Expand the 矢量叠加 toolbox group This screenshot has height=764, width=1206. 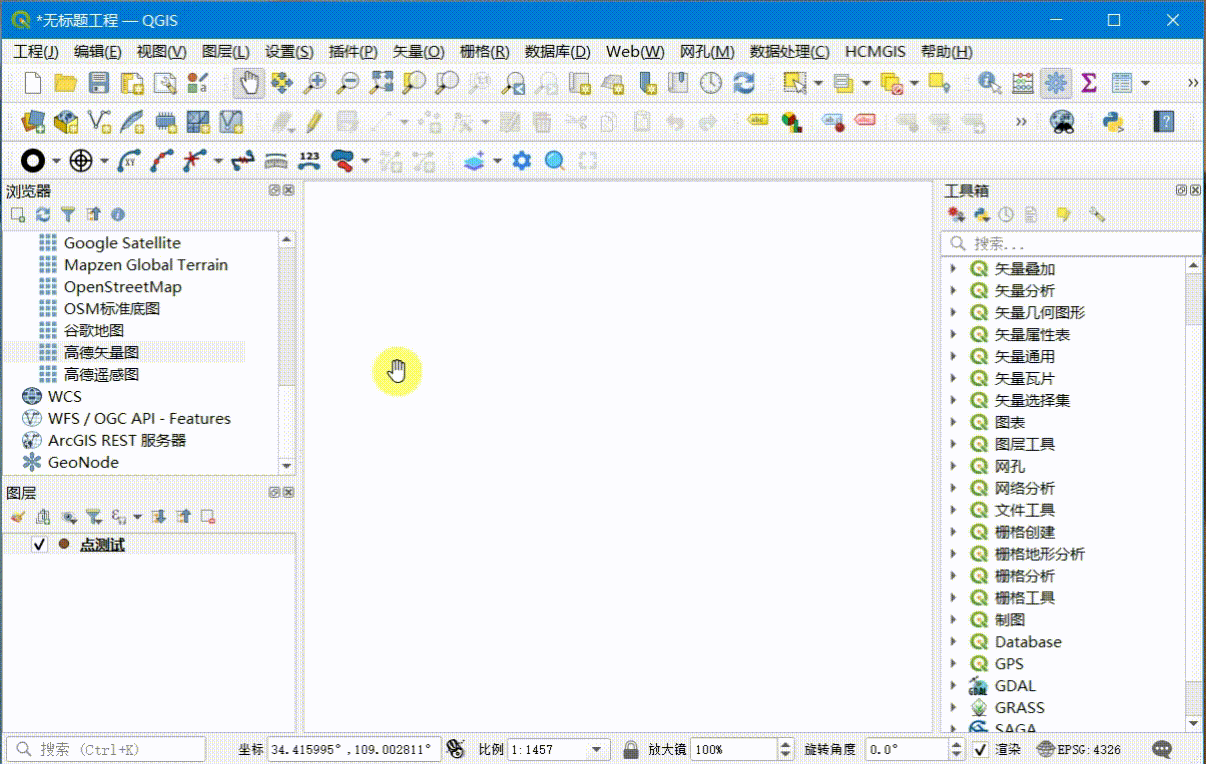click(953, 269)
